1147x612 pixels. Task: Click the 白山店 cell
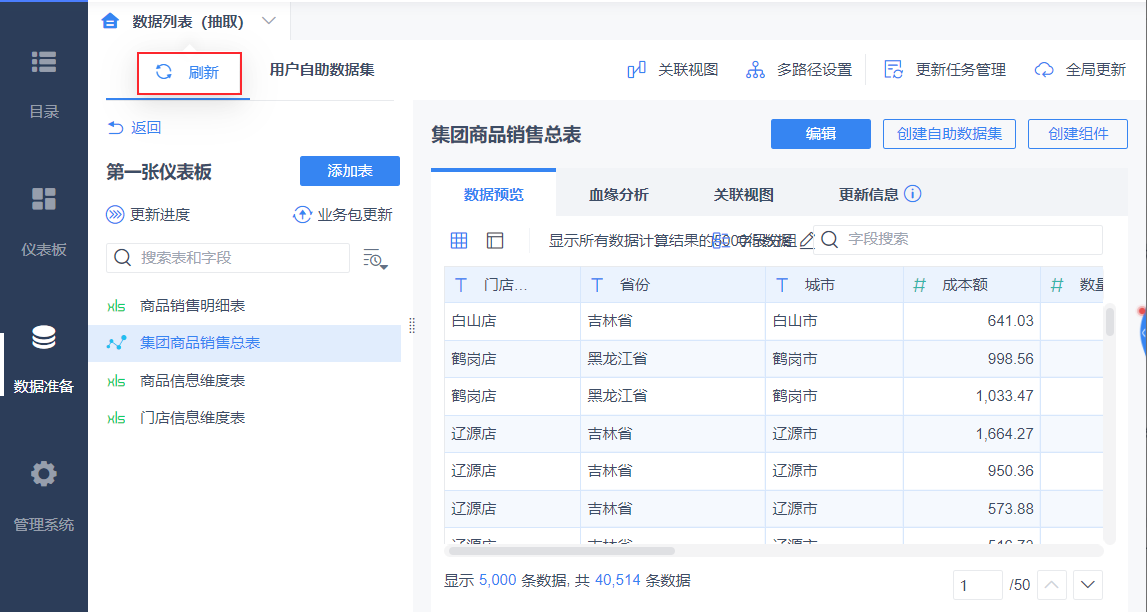pyautogui.click(x=513, y=321)
